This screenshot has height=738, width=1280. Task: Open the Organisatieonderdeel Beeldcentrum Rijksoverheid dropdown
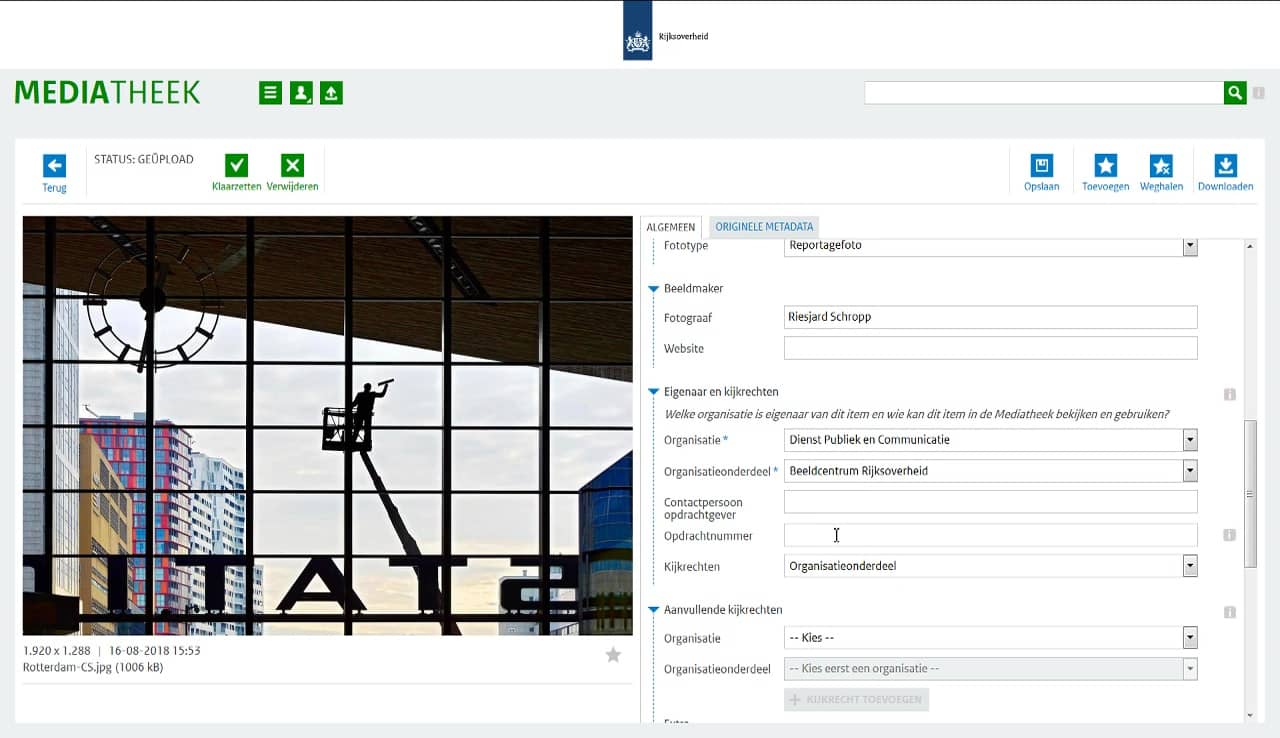(x=1189, y=471)
